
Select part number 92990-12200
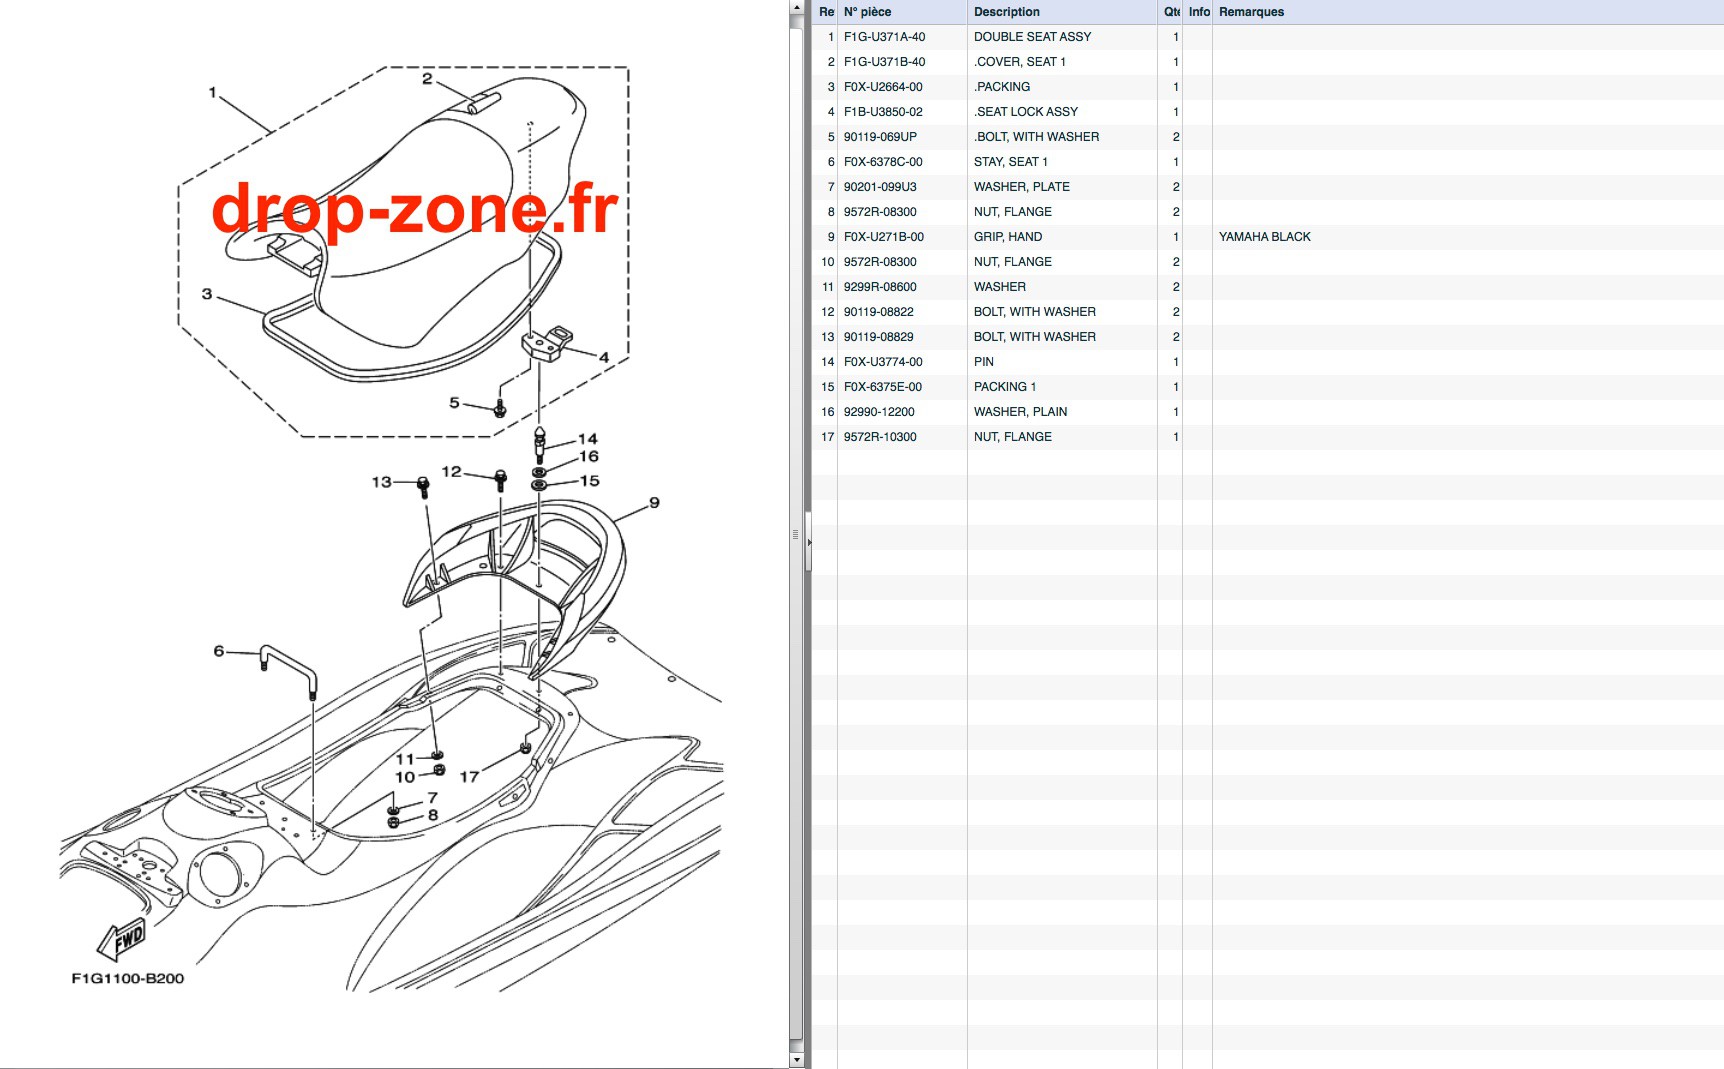[x=879, y=412]
